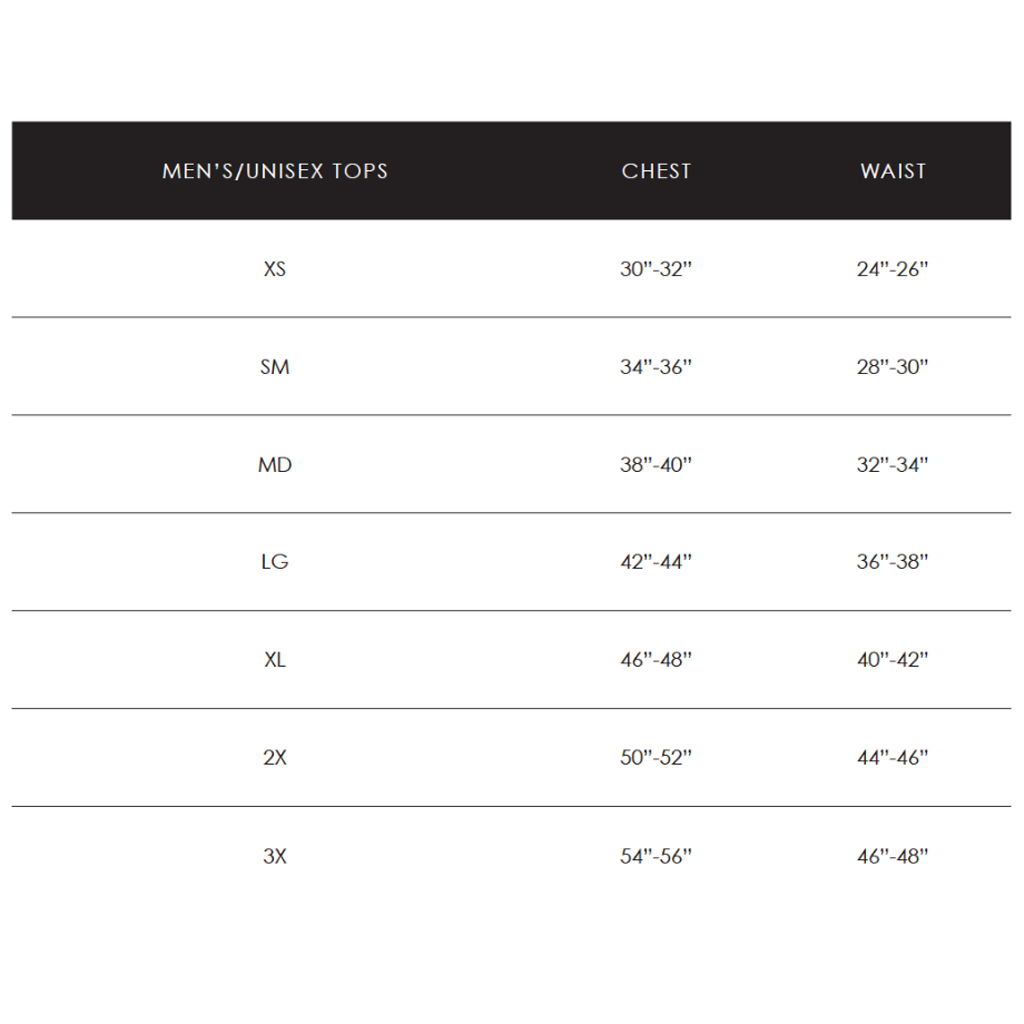Click the XS chest value 30"-32"

tap(656, 269)
